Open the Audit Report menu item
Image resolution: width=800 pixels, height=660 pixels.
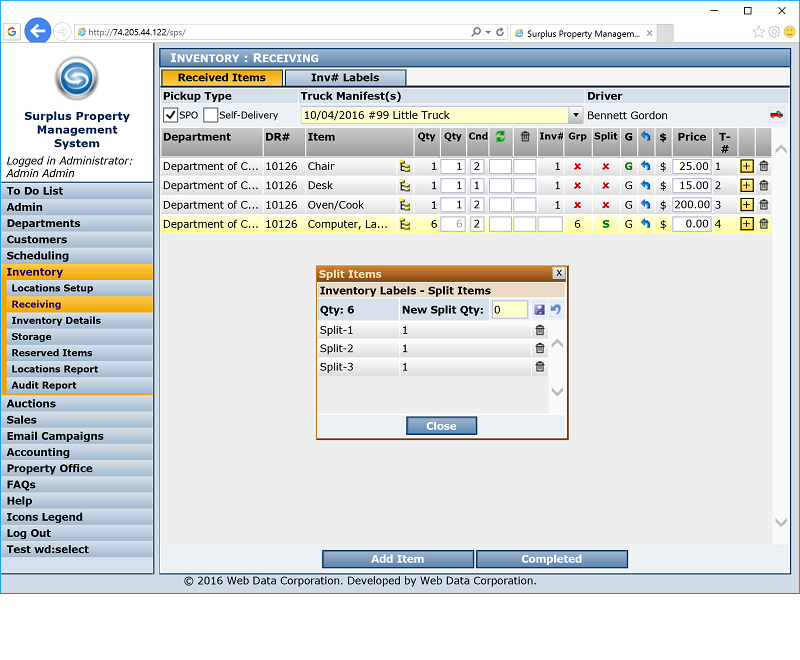[79, 386]
